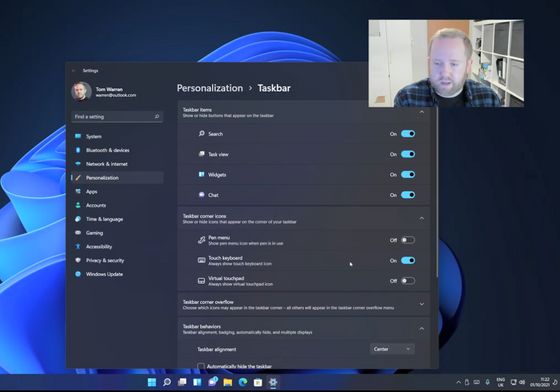Screen dimensions: 560x392
Task: Click the Personalization breadcrumb link
Action: 210,88
